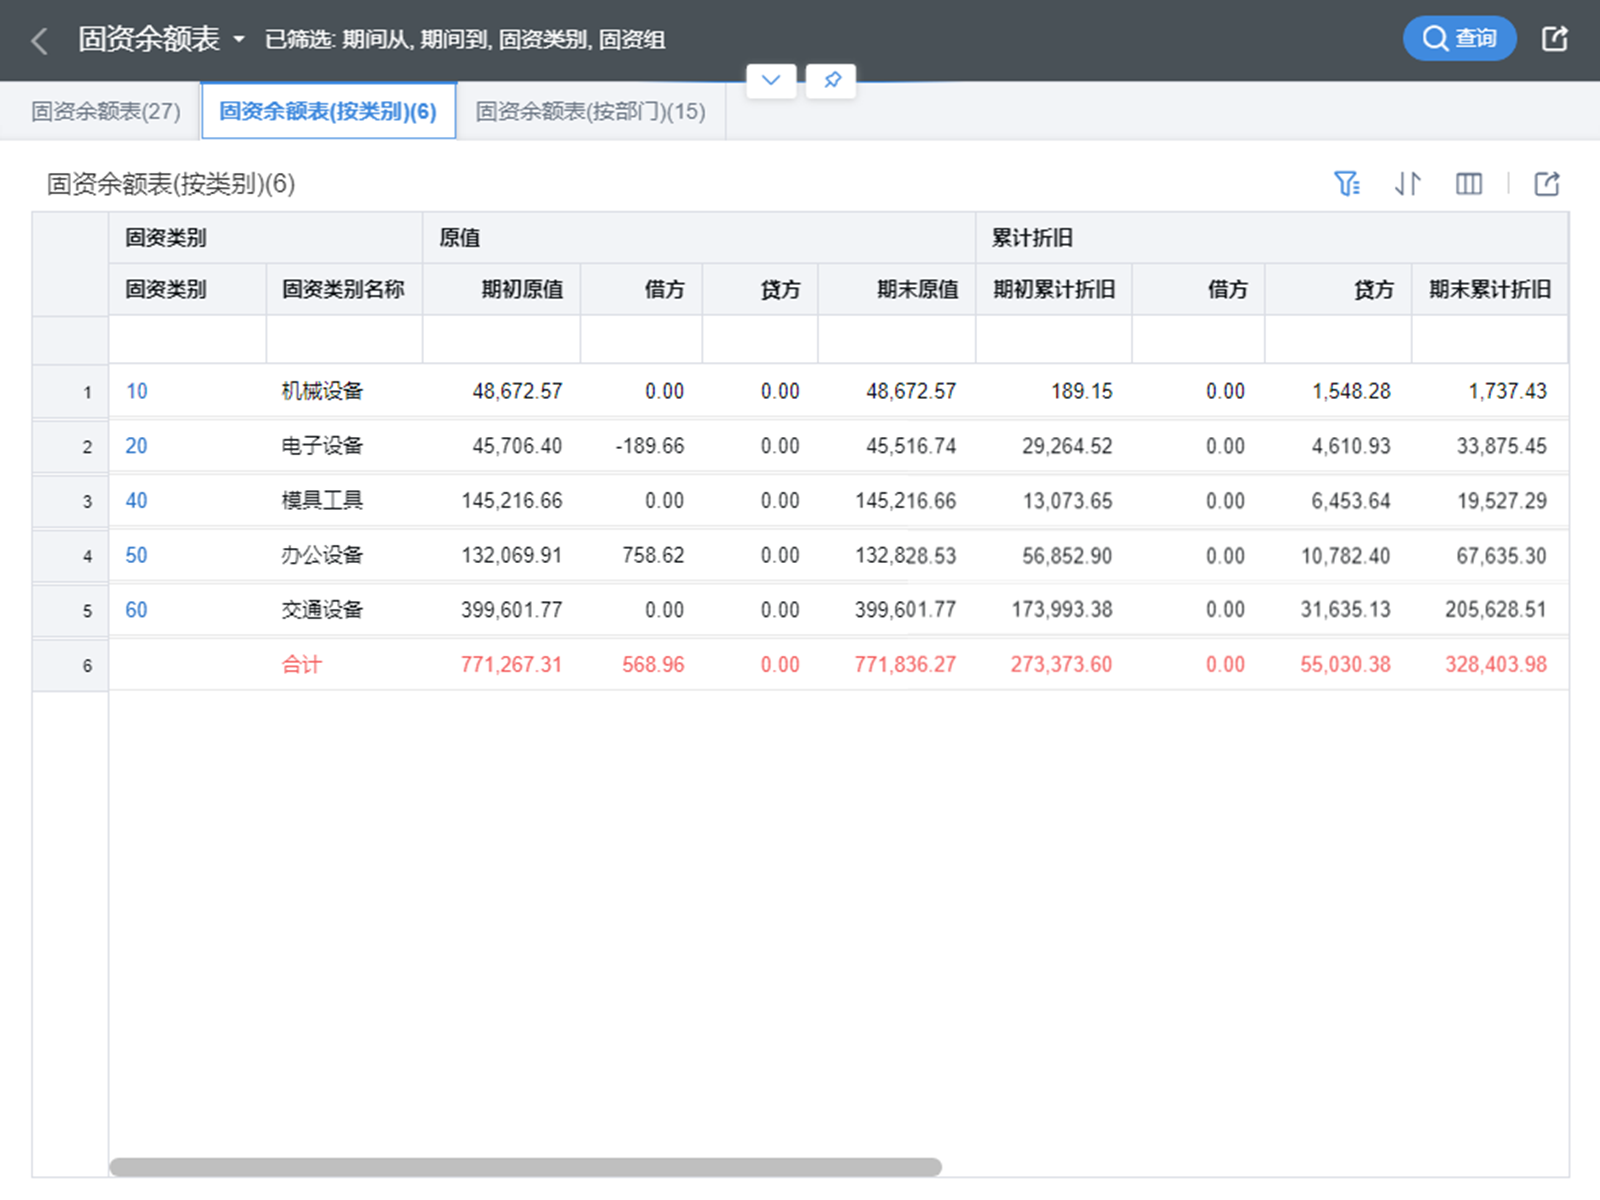Click the 电子设备 cell

322,446
